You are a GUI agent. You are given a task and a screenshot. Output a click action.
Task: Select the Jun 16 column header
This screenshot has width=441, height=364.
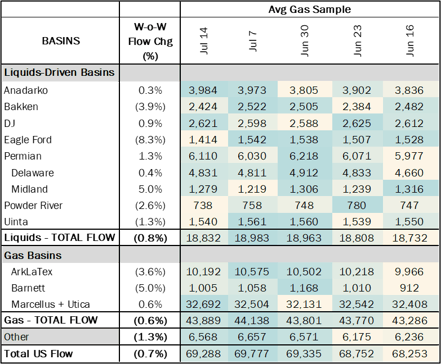click(409, 40)
